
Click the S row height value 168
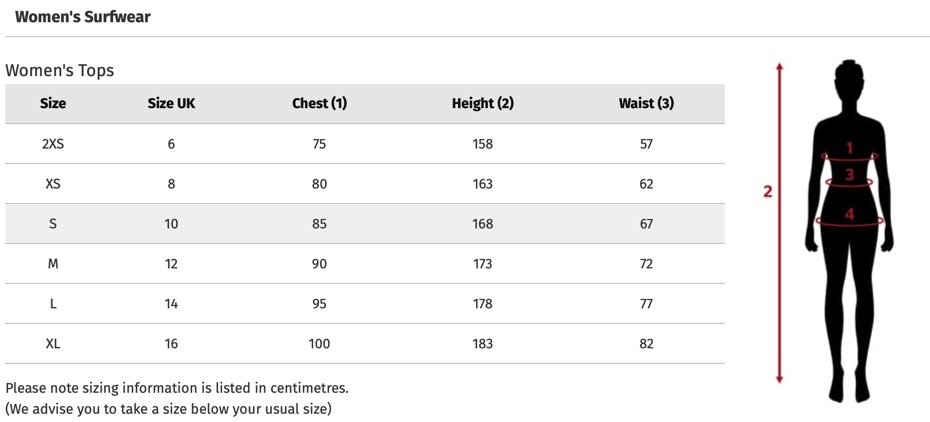tap(483, 224)
